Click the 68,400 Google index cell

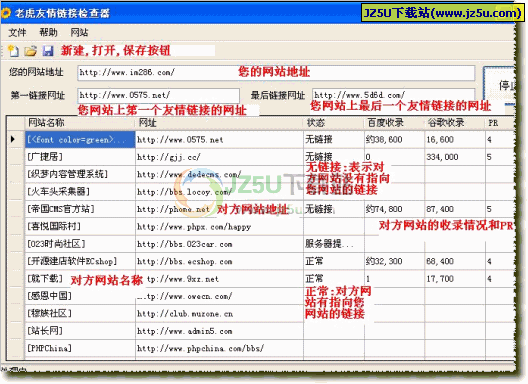tap(455, 261)
